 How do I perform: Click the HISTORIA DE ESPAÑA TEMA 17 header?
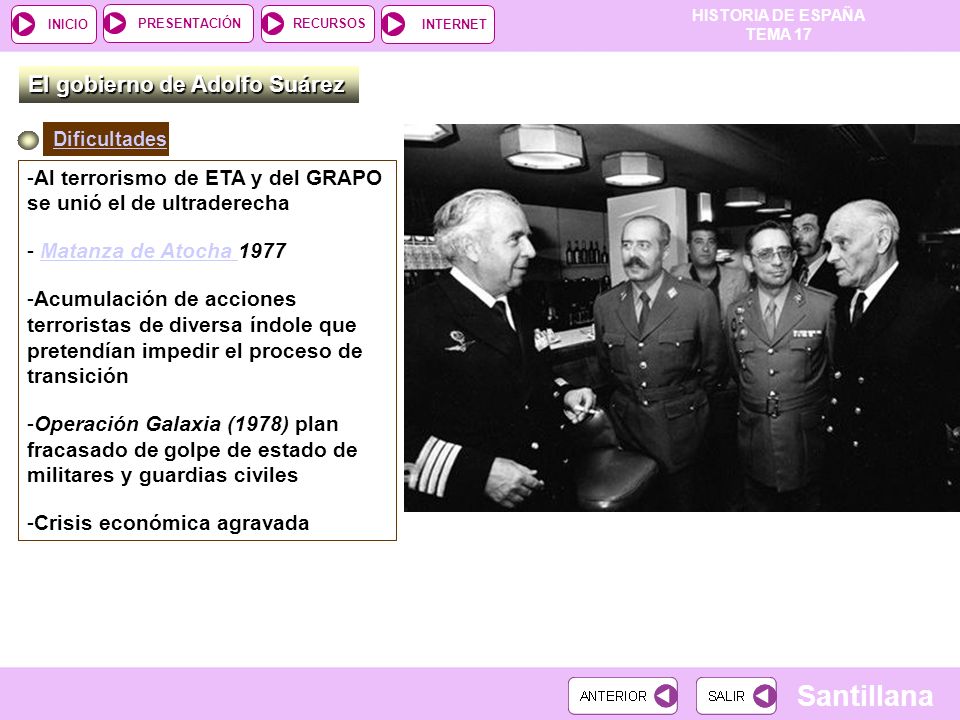click(x=778, y=24)
